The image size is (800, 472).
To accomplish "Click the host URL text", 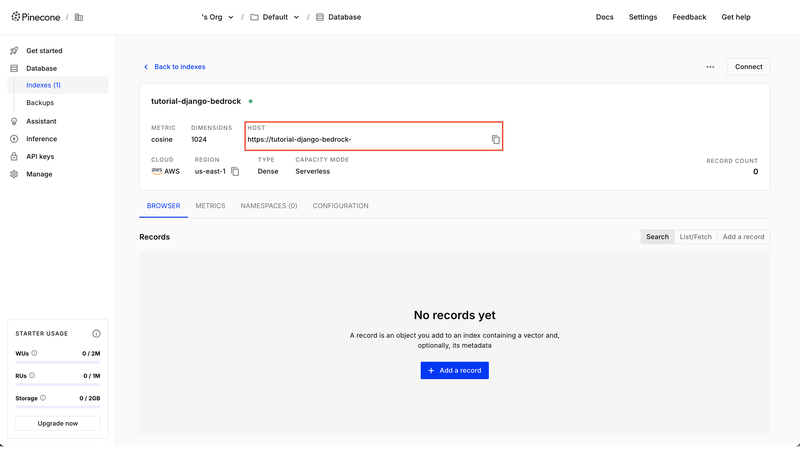I will [x=299, y=139].
